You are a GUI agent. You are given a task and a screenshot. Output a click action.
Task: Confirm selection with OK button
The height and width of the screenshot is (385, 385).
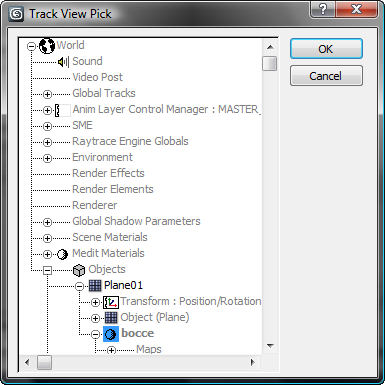click(x=326, y=49)
